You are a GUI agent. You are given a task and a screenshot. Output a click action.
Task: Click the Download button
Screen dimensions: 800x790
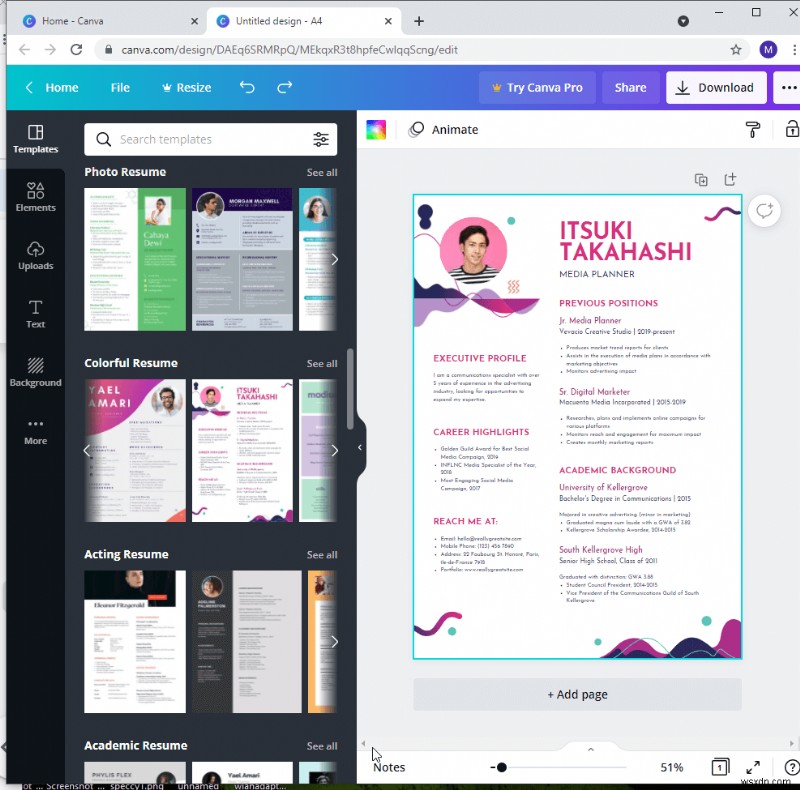tap(715, 88)
